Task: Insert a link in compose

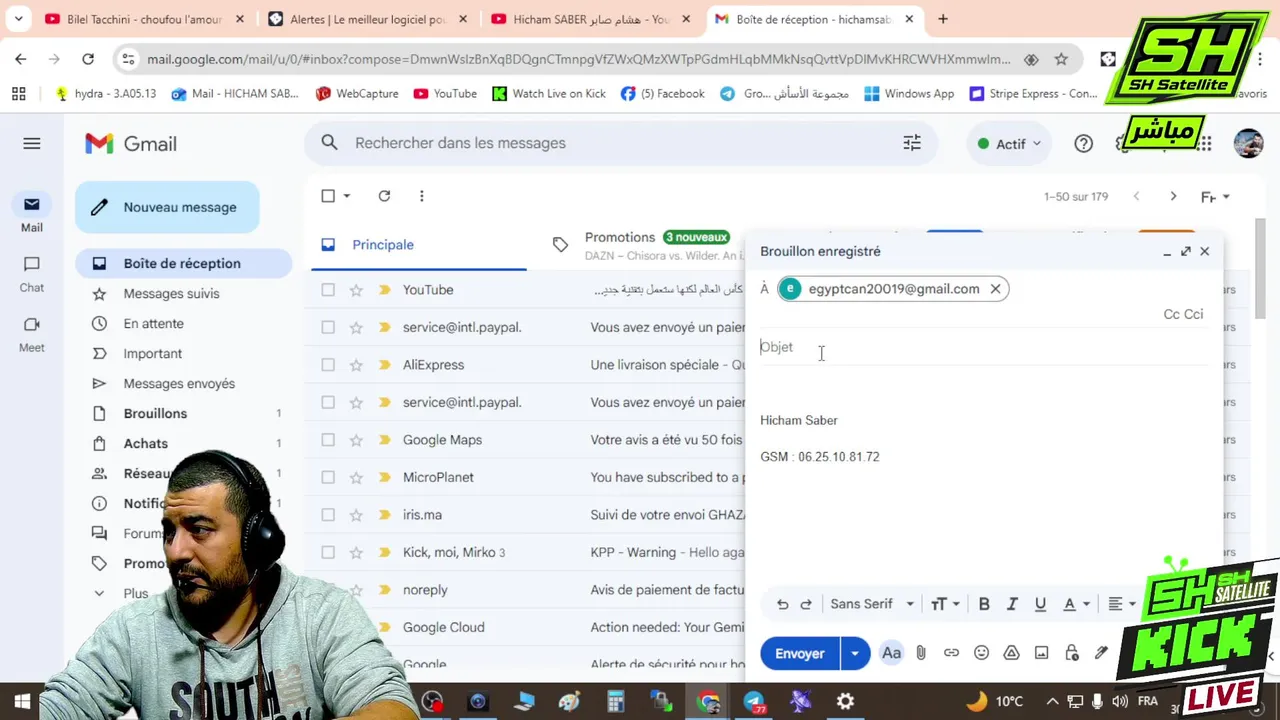Action: pyautogui.click(x=951, y=653)
